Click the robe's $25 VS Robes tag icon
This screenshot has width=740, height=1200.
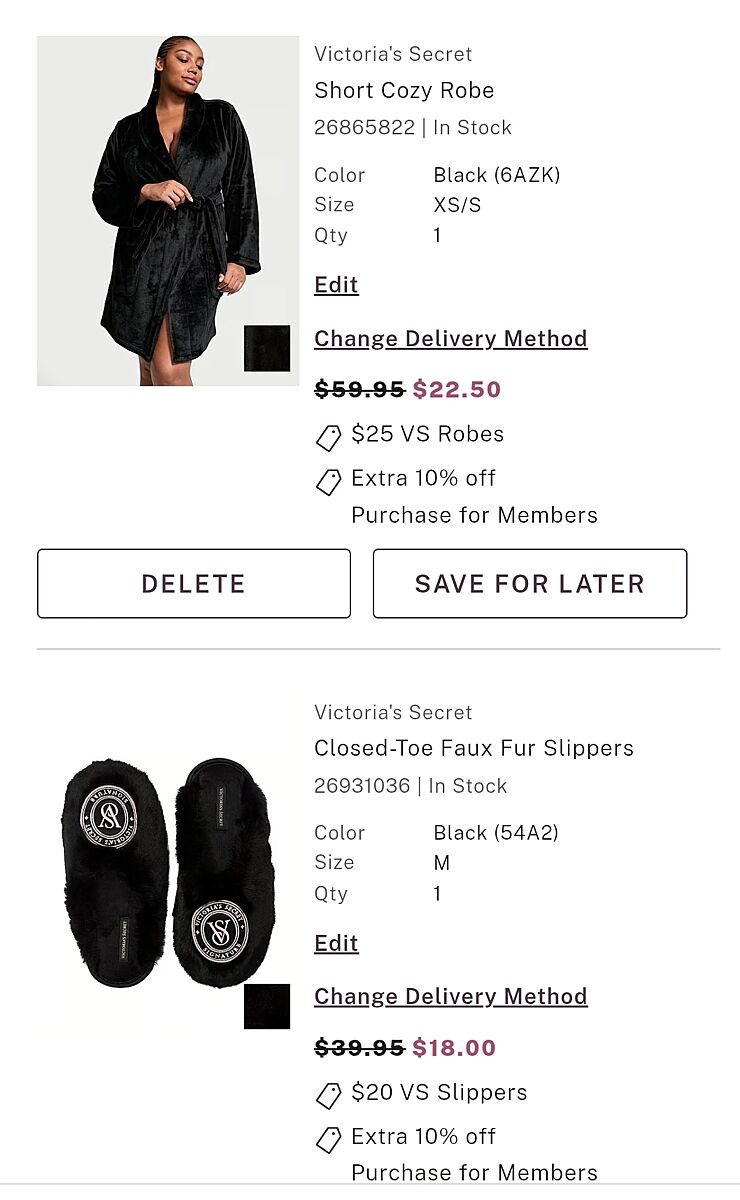tap(328, 437)
